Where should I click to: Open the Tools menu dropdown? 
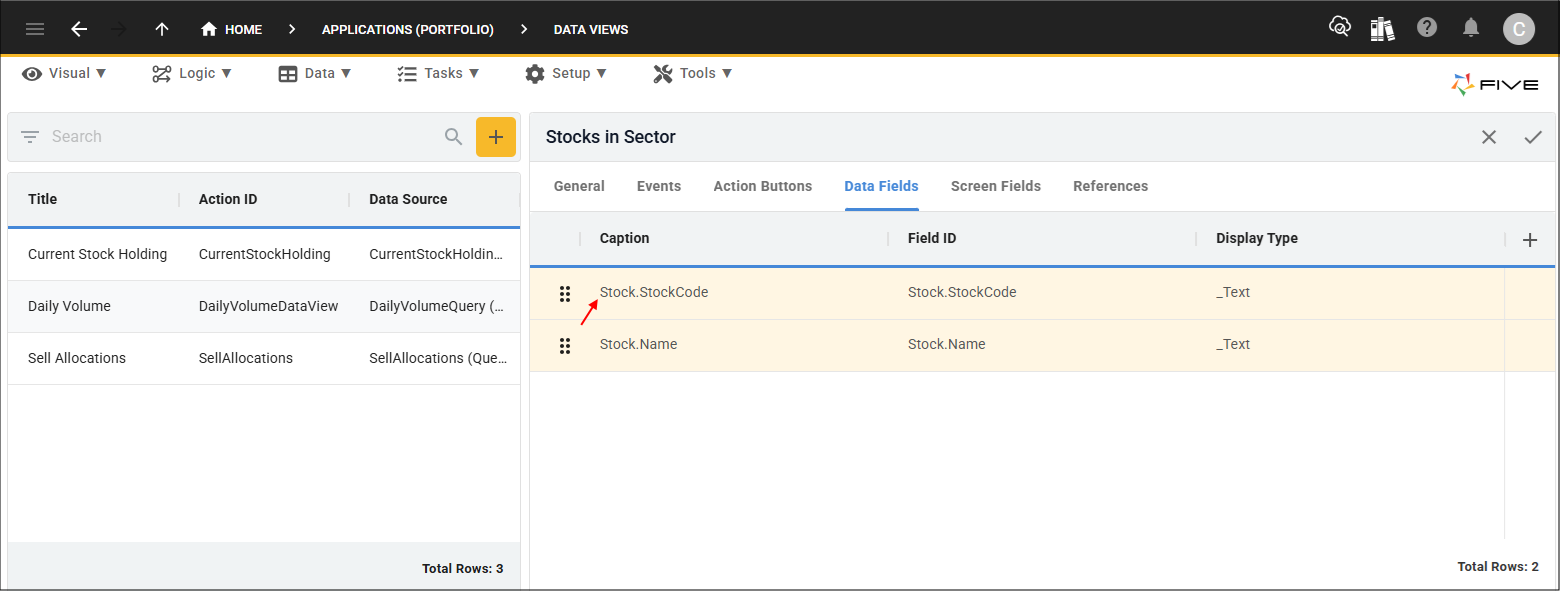pos(693,73)
